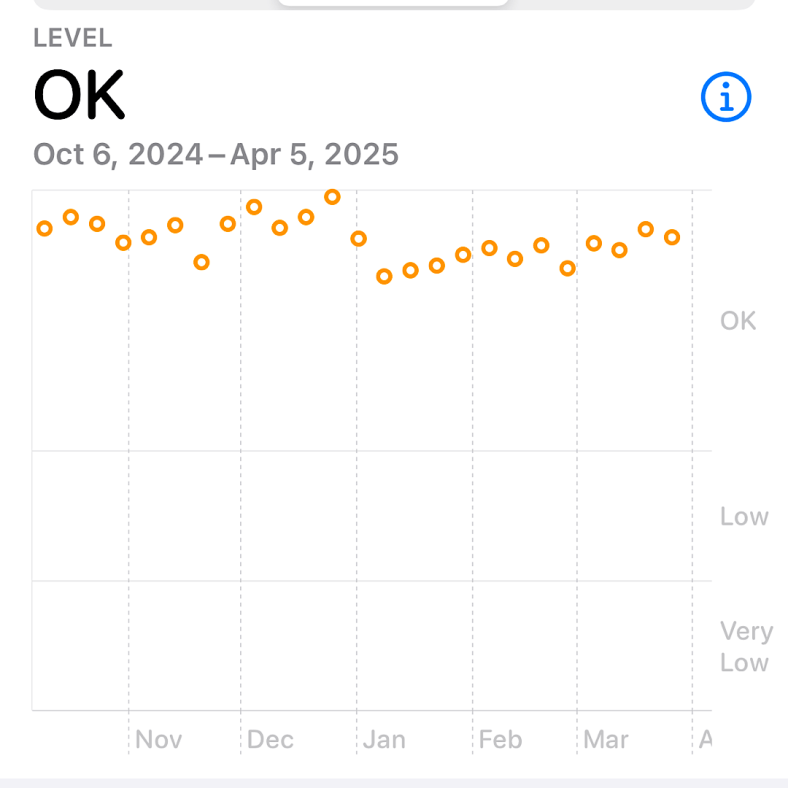Tap the blue info icon
788x788 pixels.
726,98
